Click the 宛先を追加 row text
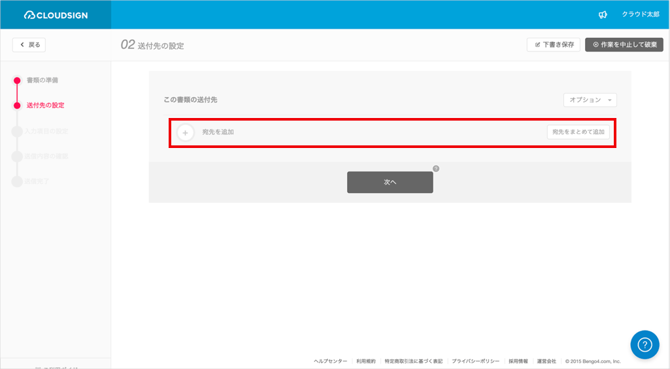The height and width of the screenshot is (369, 670). 218,132
